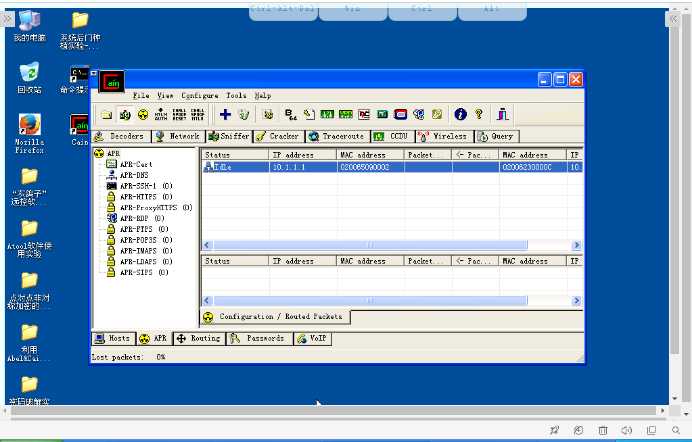Click the blue plus Add to list icon
The height and width of the screenshot is (442, 692).
pyautogui.click(x=226, y=115)
